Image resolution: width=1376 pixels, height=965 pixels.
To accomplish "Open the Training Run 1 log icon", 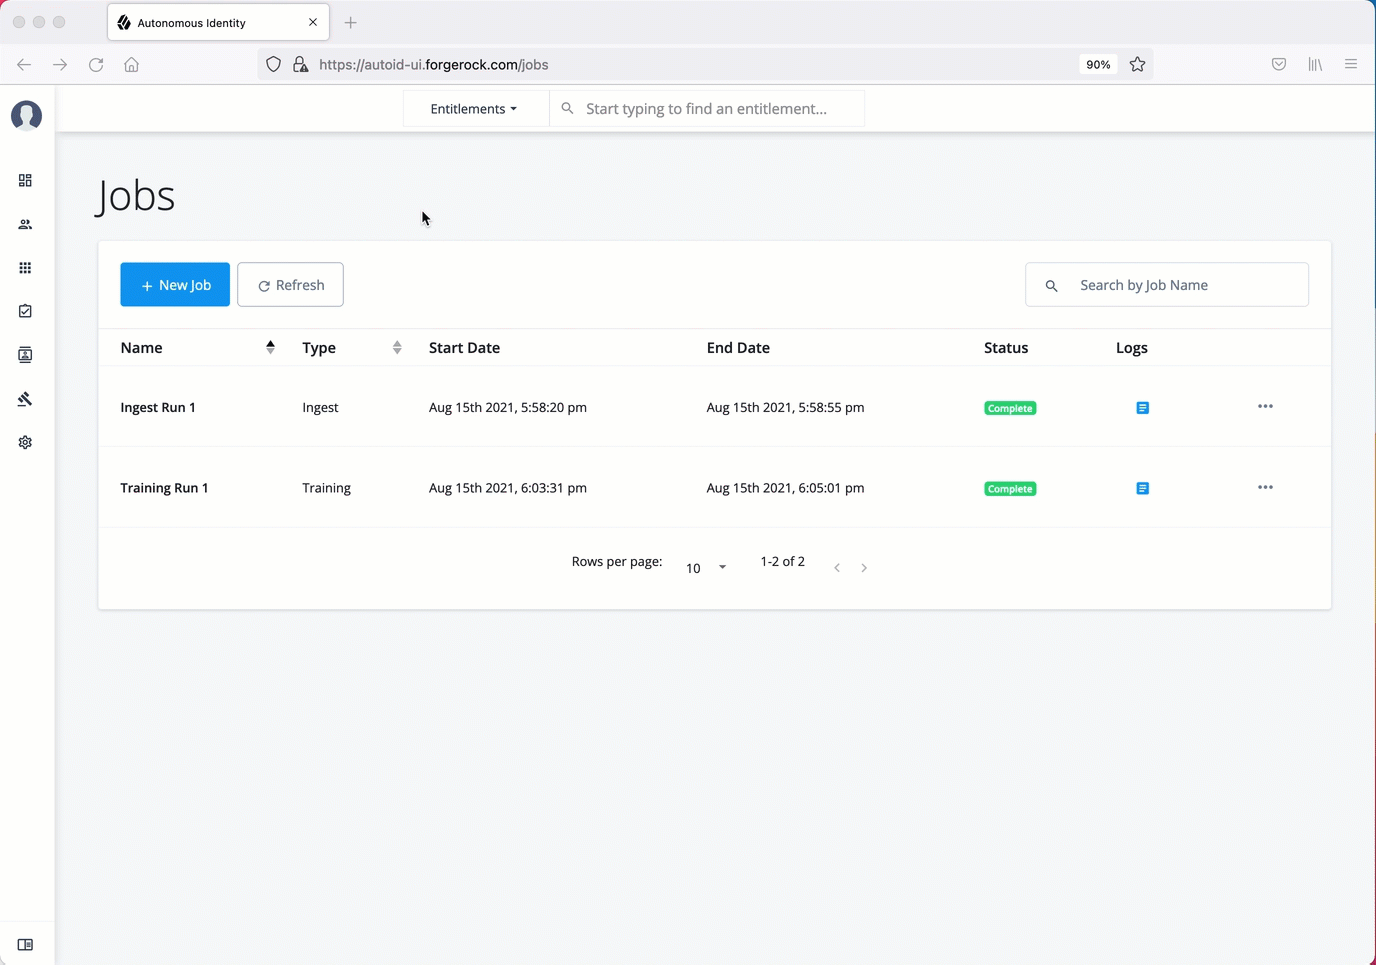I will click(1142, 489).
